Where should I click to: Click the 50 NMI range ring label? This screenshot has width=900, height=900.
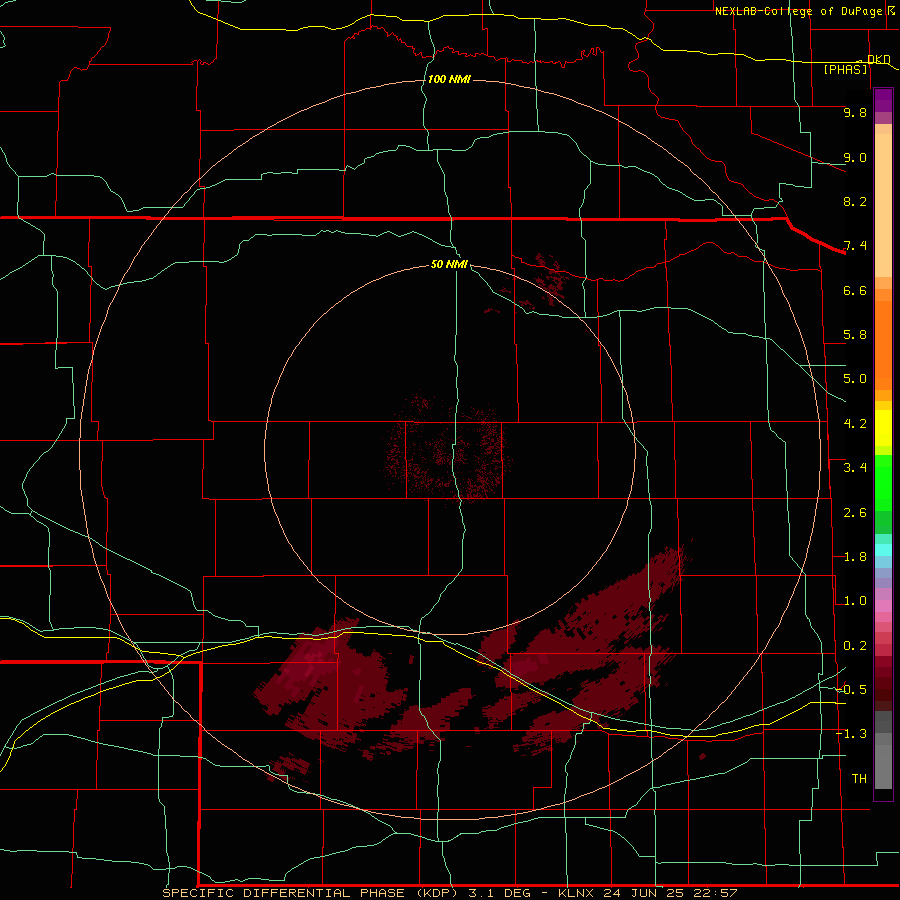[x=449, y=264]
